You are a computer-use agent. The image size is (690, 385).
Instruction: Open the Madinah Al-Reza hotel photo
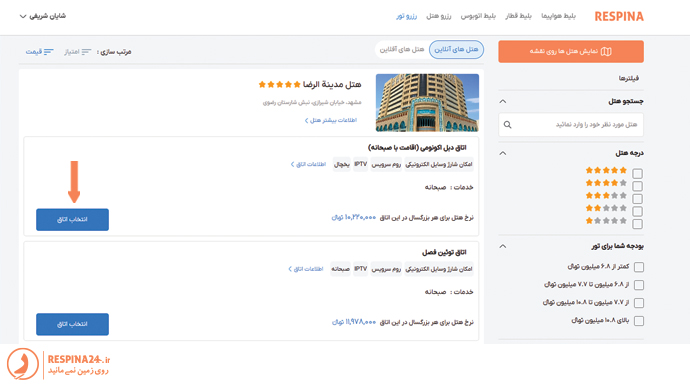(x=427, y=103)
